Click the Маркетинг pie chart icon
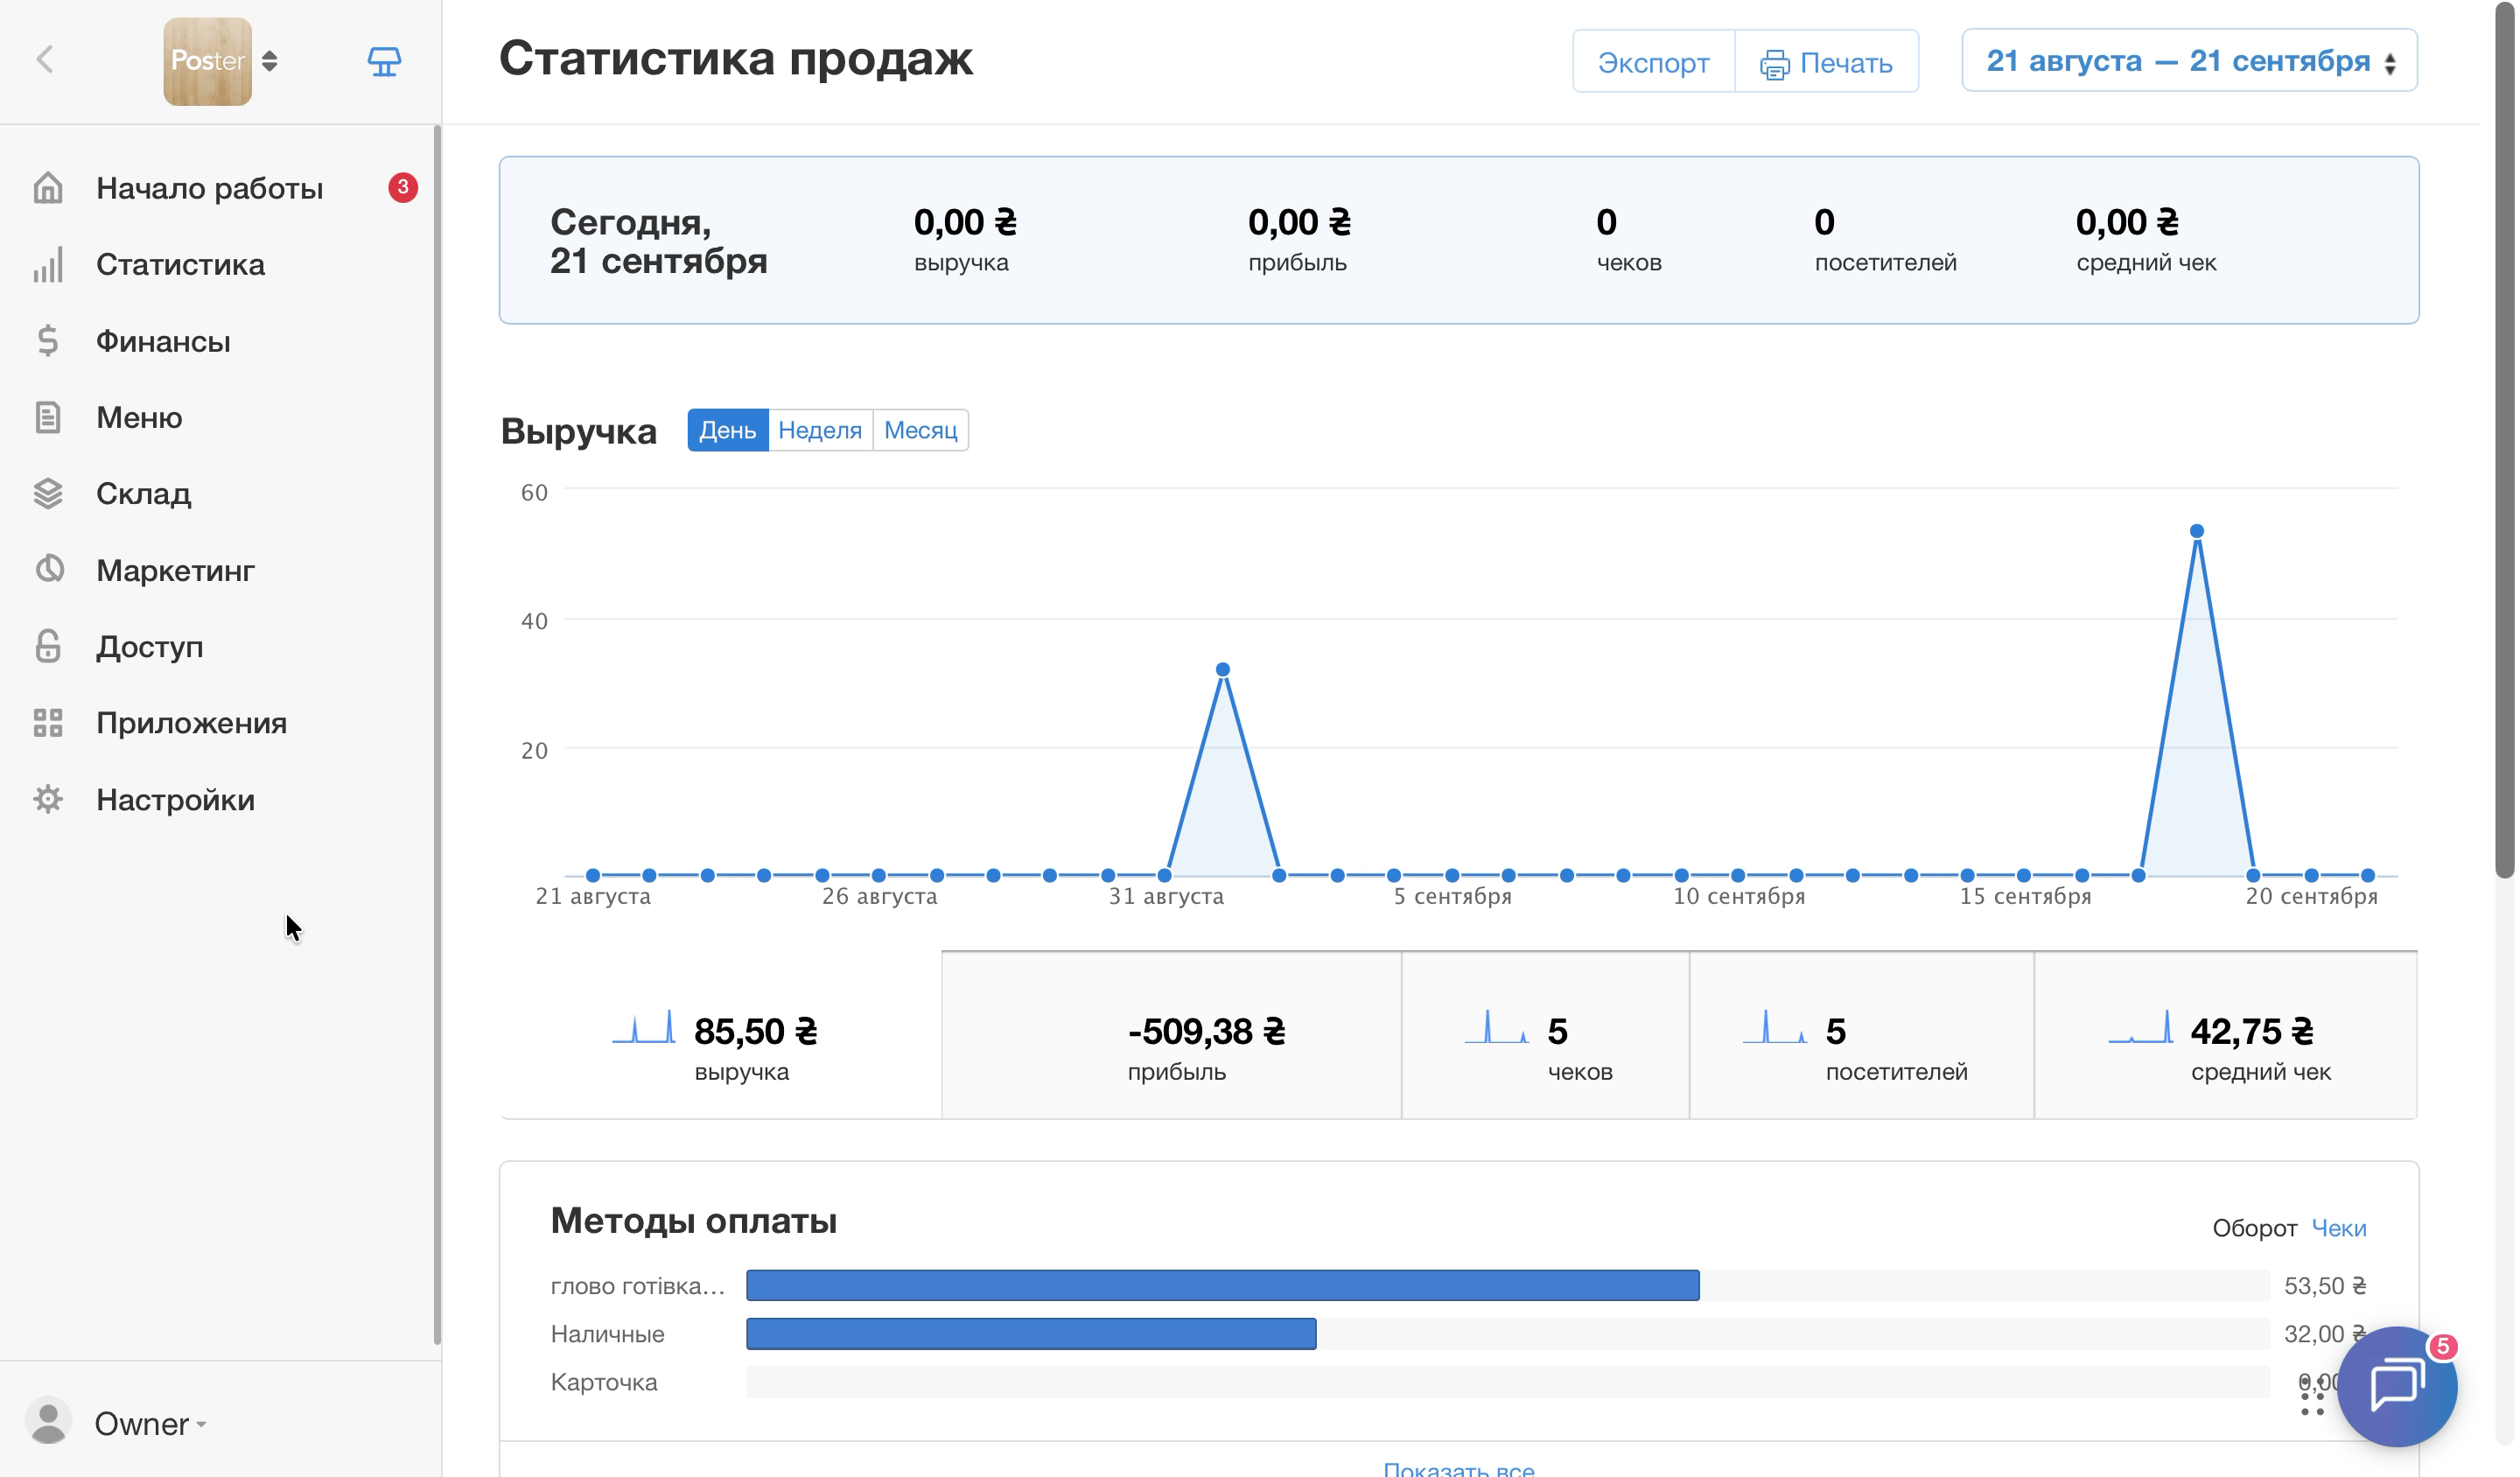The height and width of the screenshot is (1477, 2520). click(48, 569)
